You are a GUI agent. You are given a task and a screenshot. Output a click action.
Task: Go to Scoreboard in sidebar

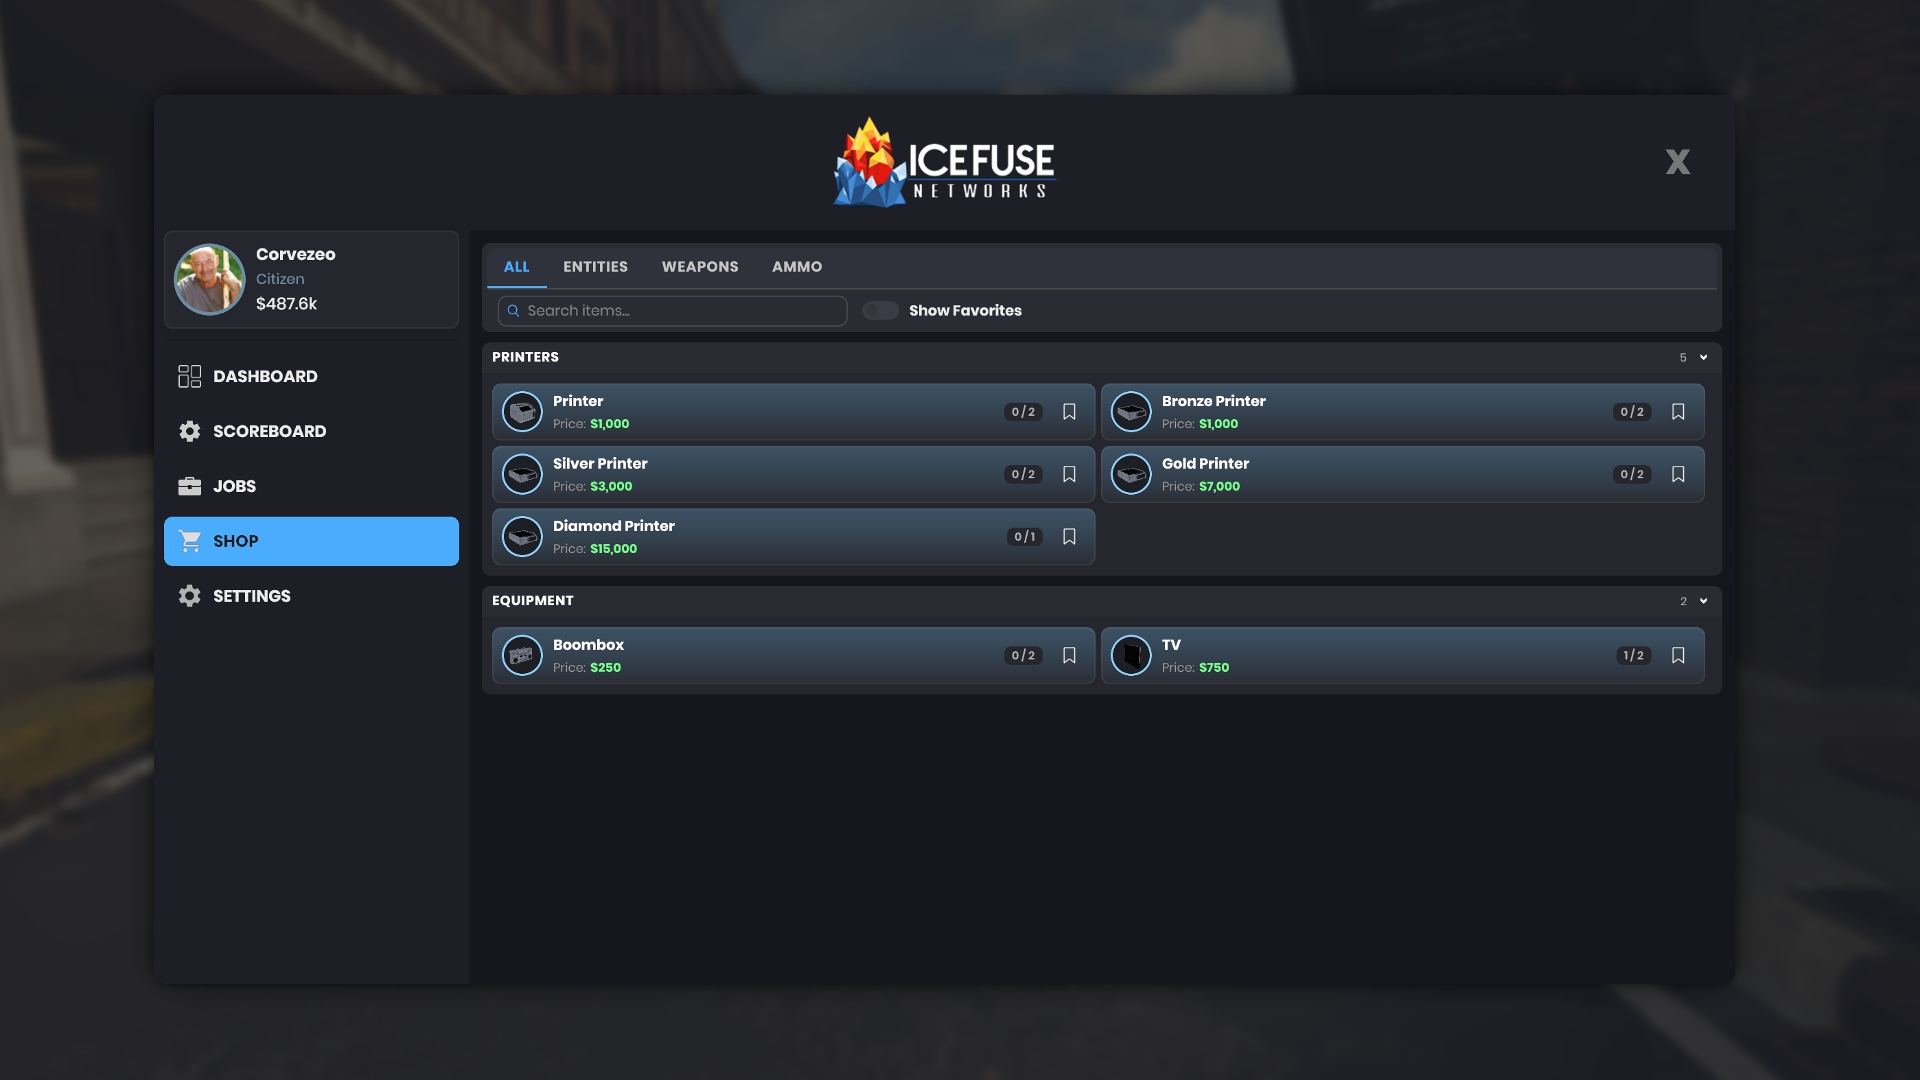pos(269,431)
